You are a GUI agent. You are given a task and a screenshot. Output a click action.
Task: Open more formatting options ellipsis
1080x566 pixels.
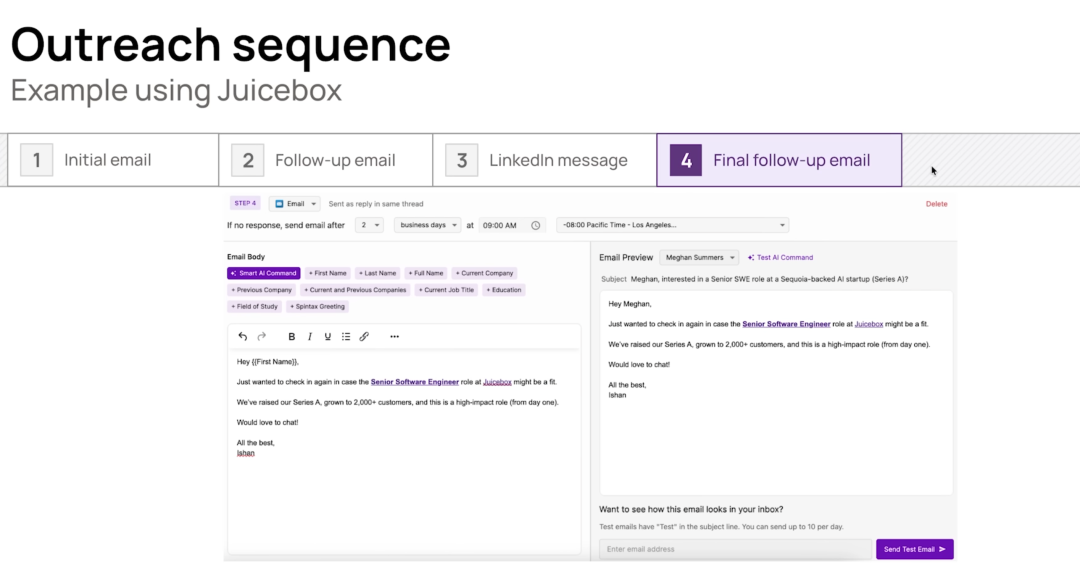394,337
